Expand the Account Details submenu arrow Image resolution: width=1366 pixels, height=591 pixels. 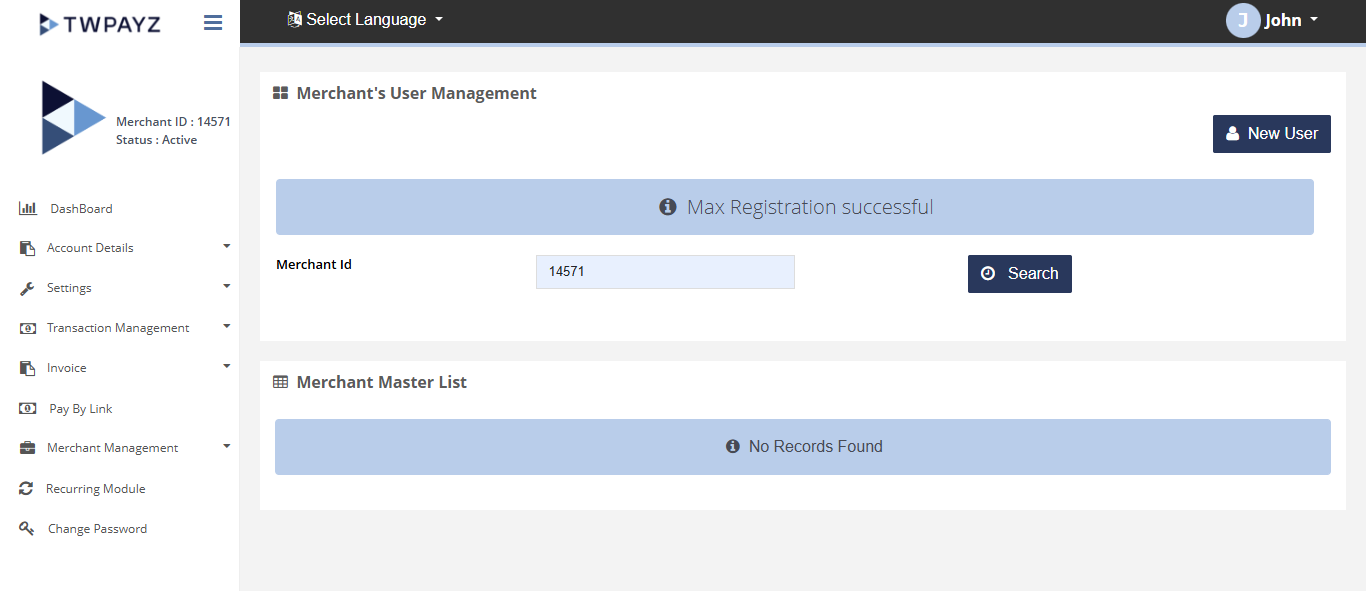(x=227, y=246)
